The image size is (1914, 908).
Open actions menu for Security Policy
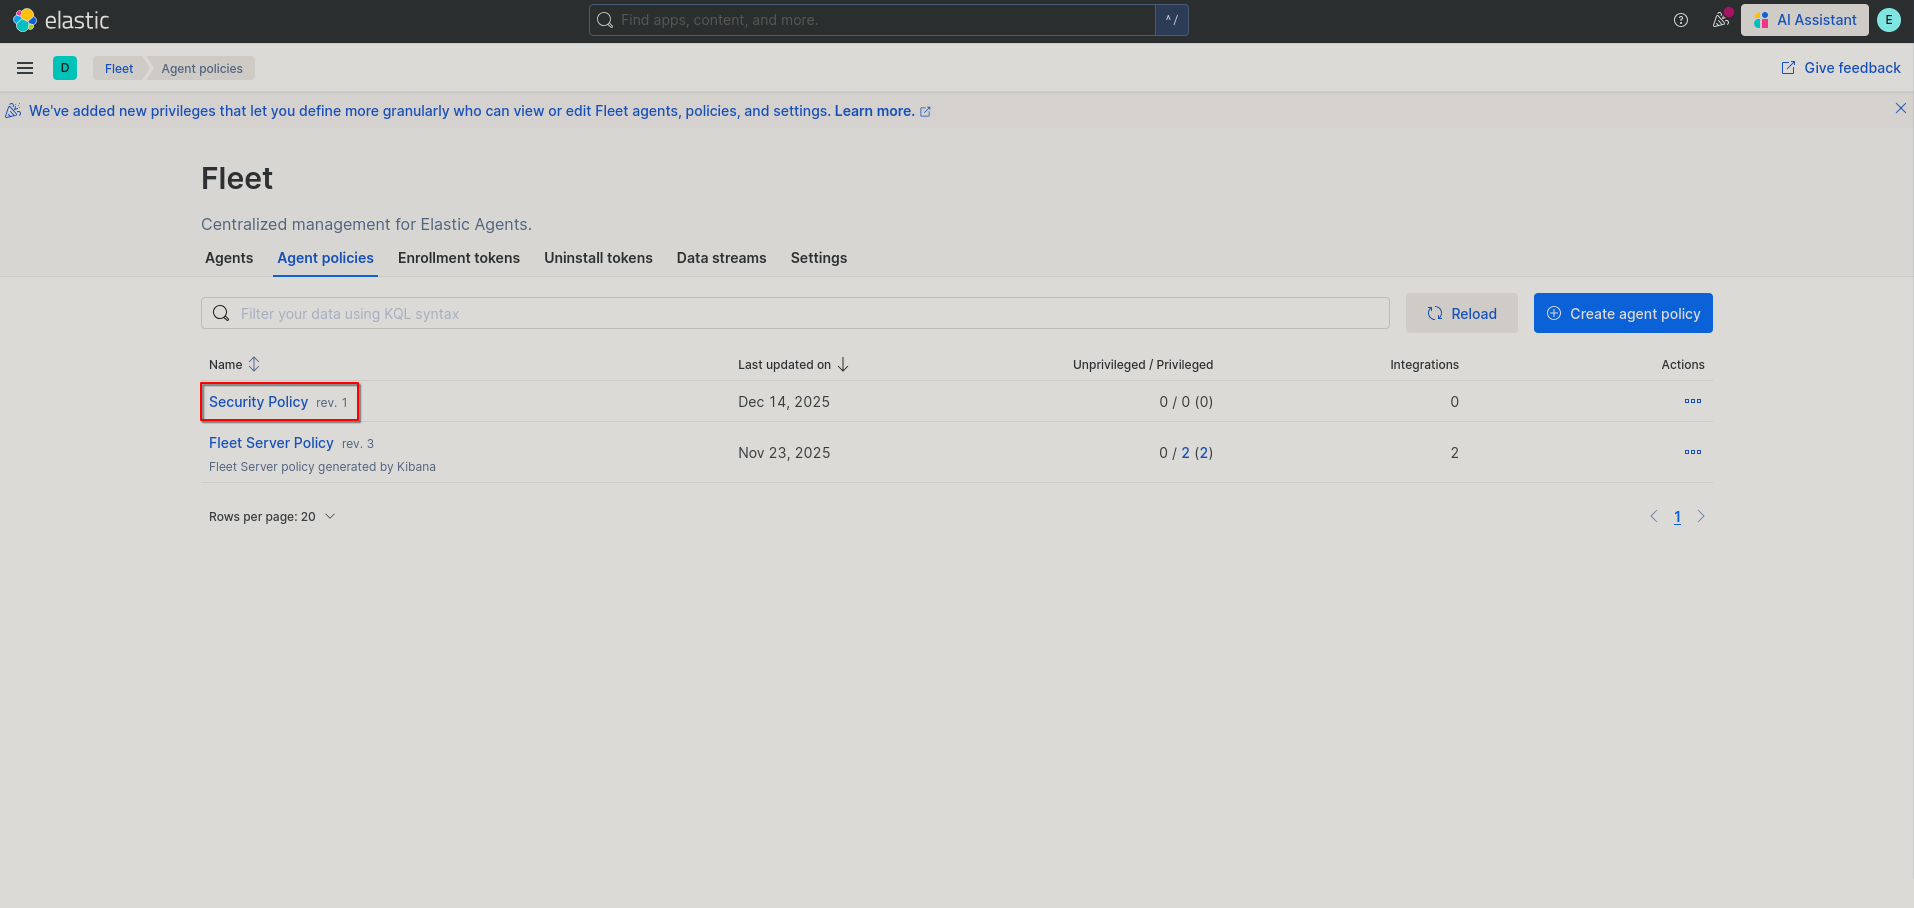(1693, 401)
